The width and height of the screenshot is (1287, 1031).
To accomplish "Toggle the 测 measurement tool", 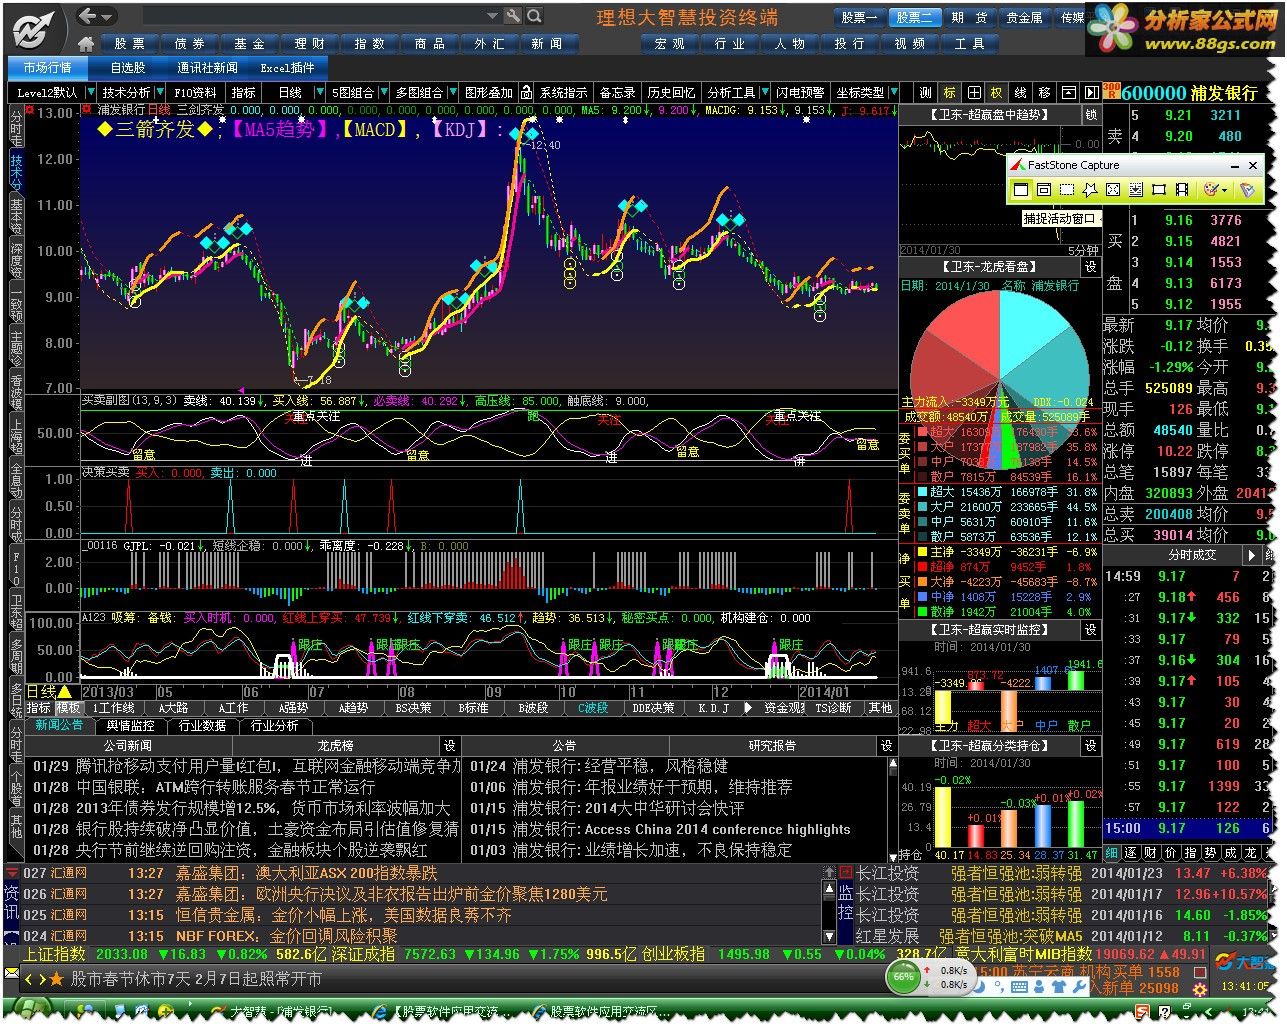I will [925, 92].
